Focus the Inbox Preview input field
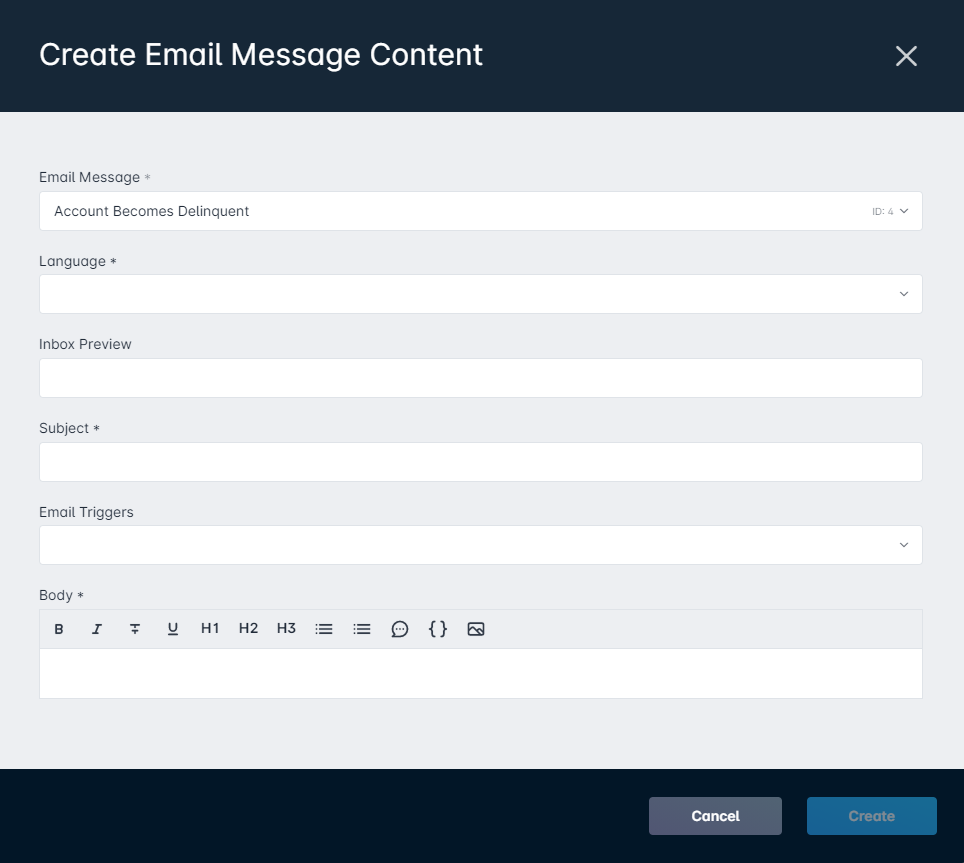The image size is (964, 863). coord(481,378)
